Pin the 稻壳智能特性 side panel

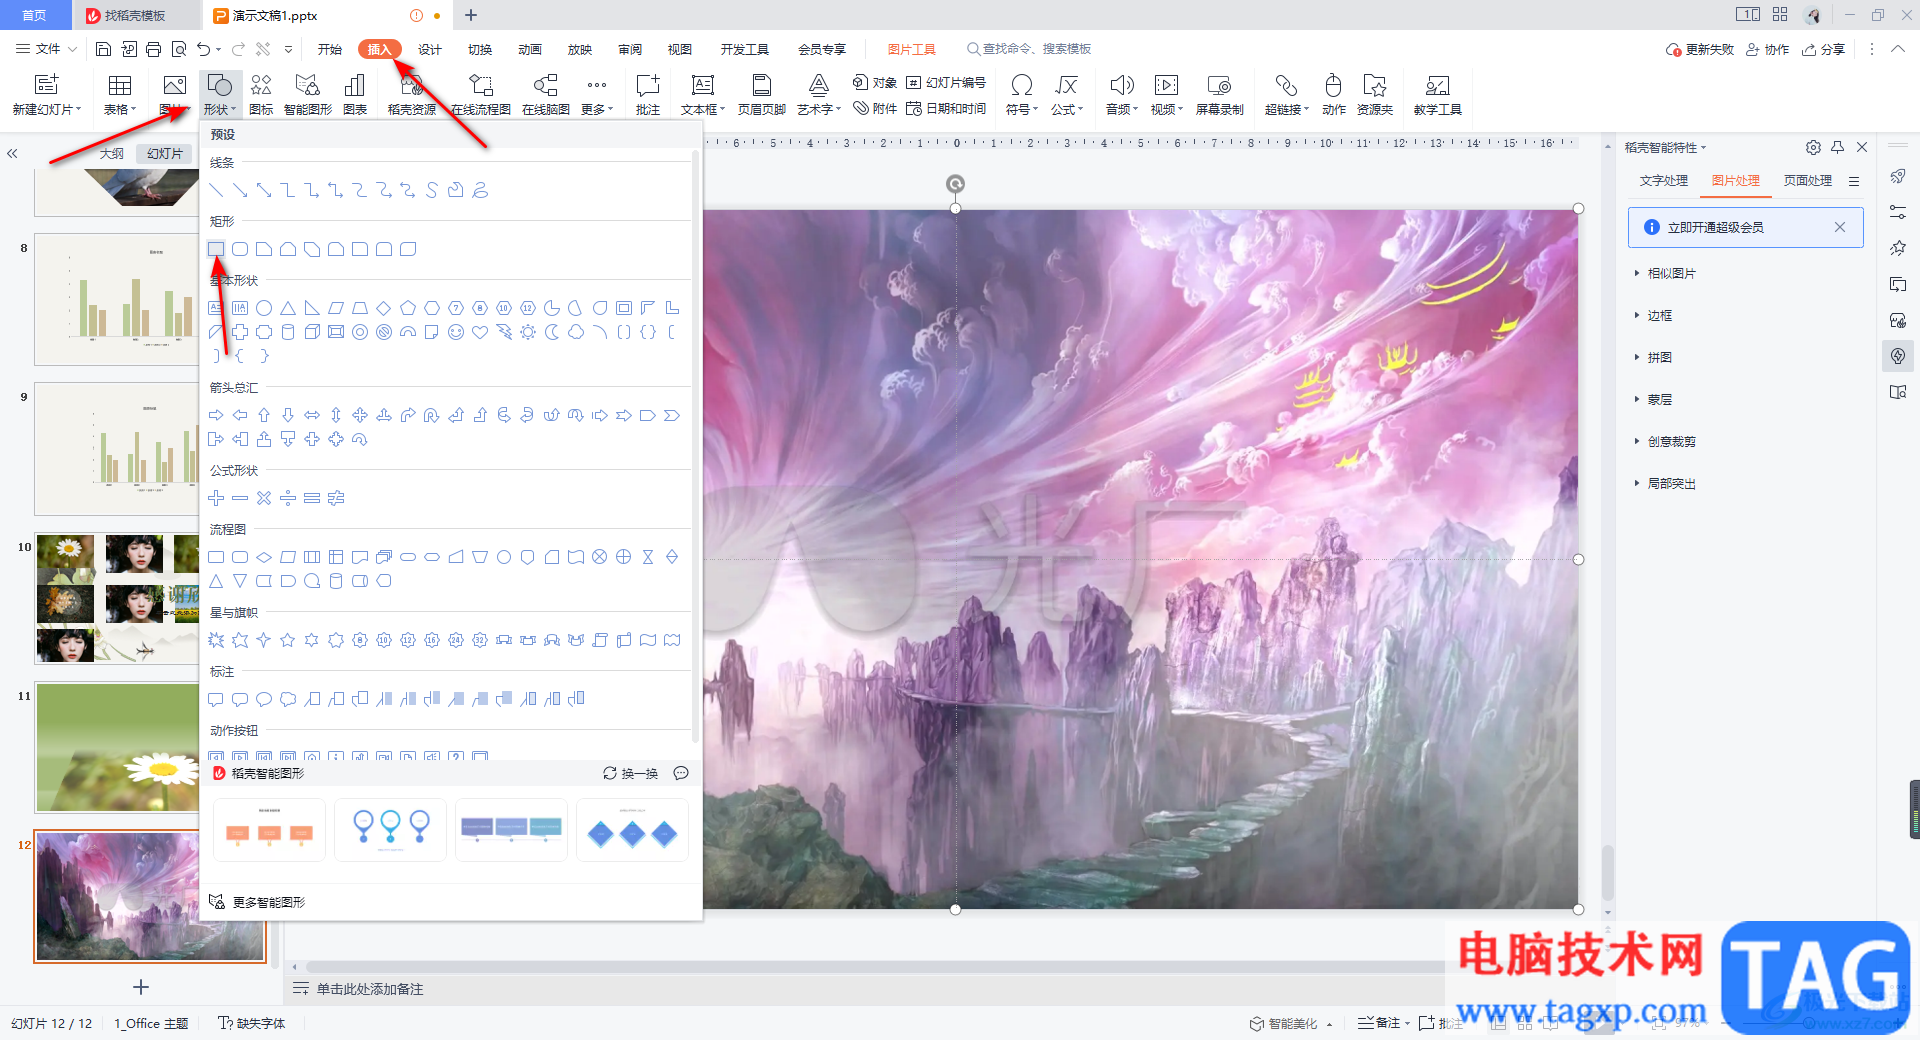(1838, 147)
